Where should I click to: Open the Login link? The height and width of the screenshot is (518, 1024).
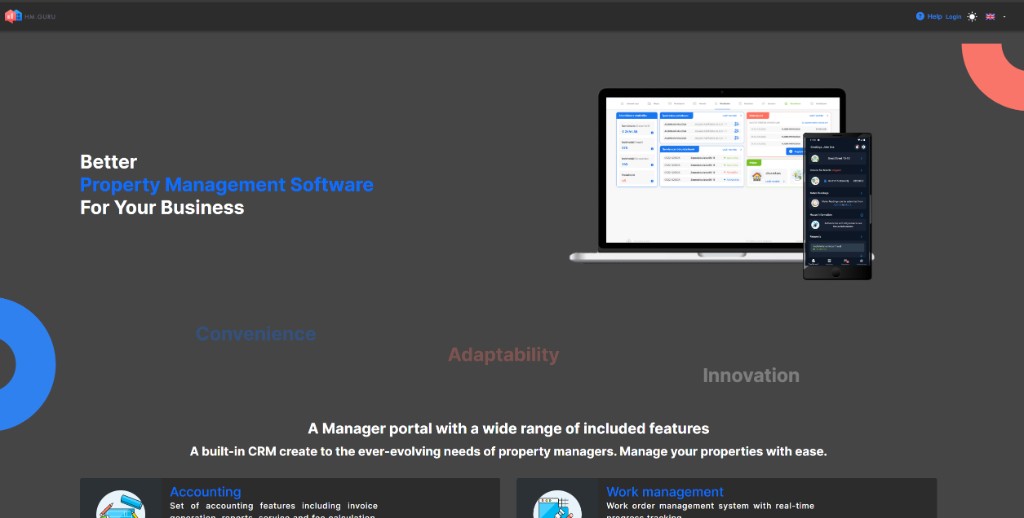coord(953,17)
